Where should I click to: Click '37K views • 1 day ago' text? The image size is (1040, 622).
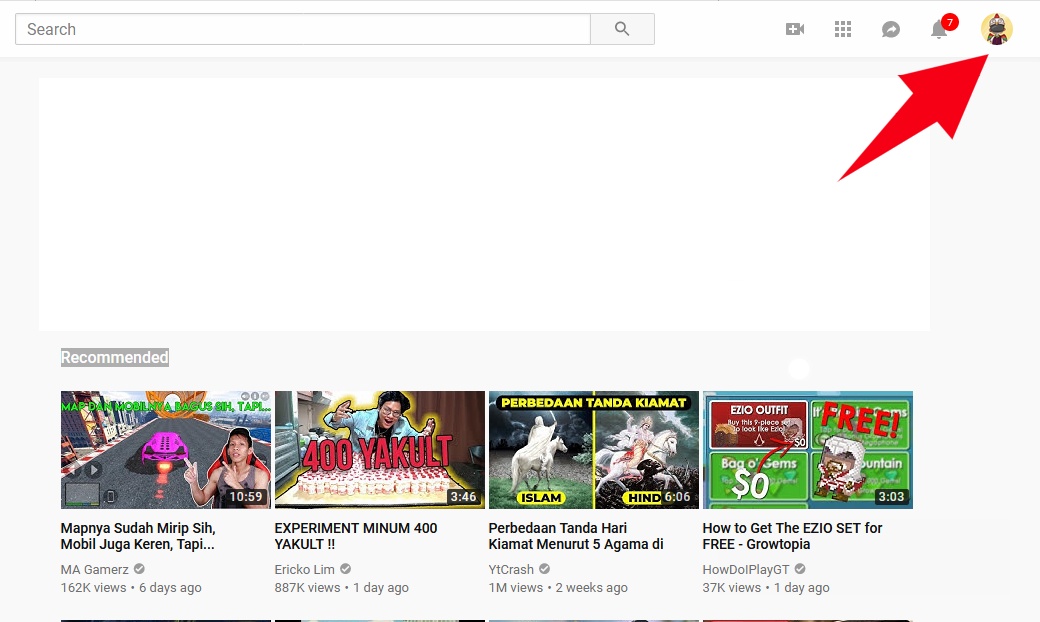coord(766,588)
